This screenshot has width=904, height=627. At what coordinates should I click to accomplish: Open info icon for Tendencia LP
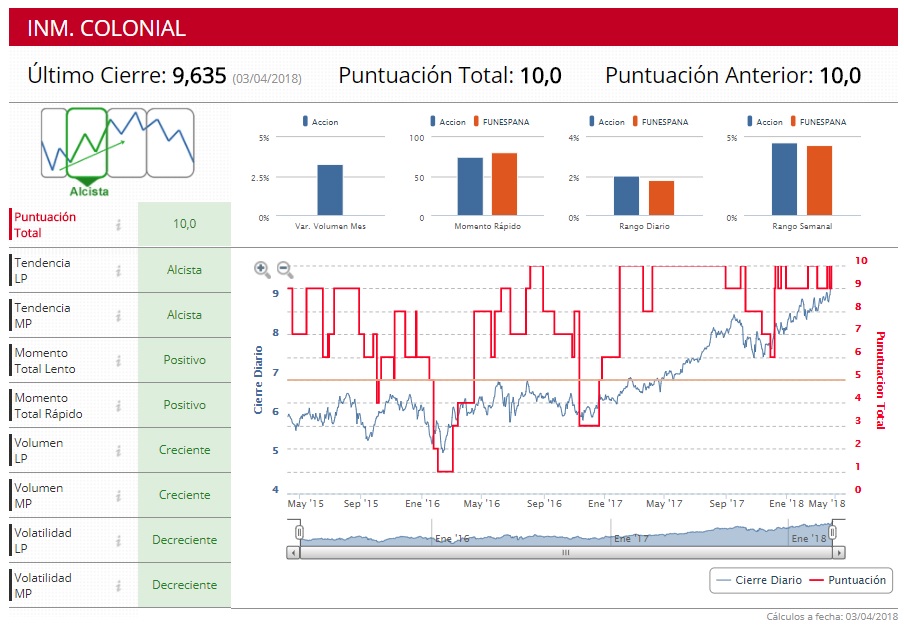[119, 270]
